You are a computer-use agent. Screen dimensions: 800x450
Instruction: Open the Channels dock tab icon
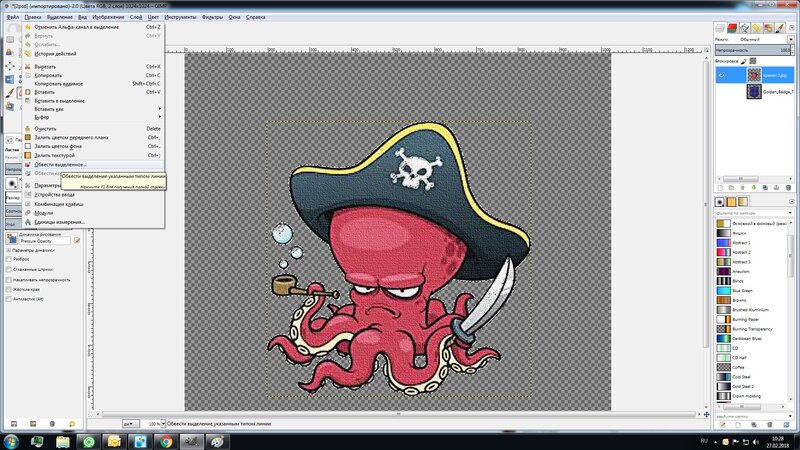[732, 28]
